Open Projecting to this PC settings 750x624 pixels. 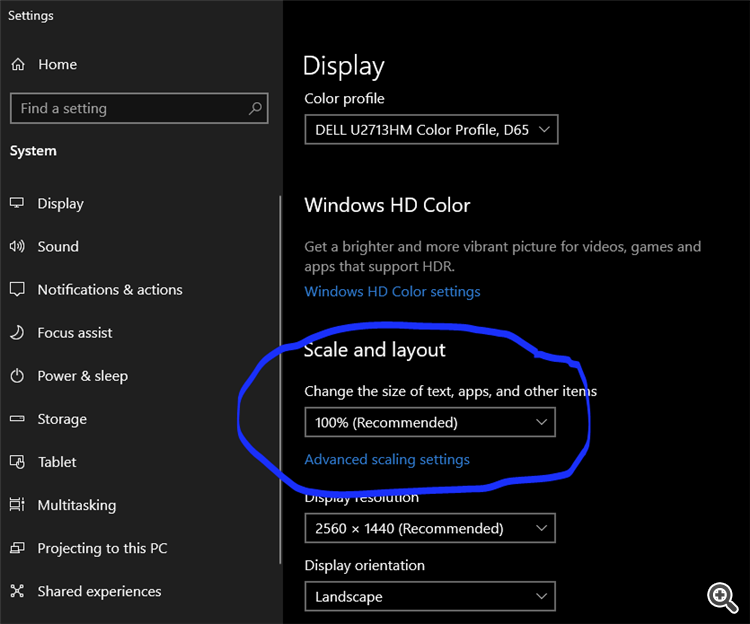point(102,548)
